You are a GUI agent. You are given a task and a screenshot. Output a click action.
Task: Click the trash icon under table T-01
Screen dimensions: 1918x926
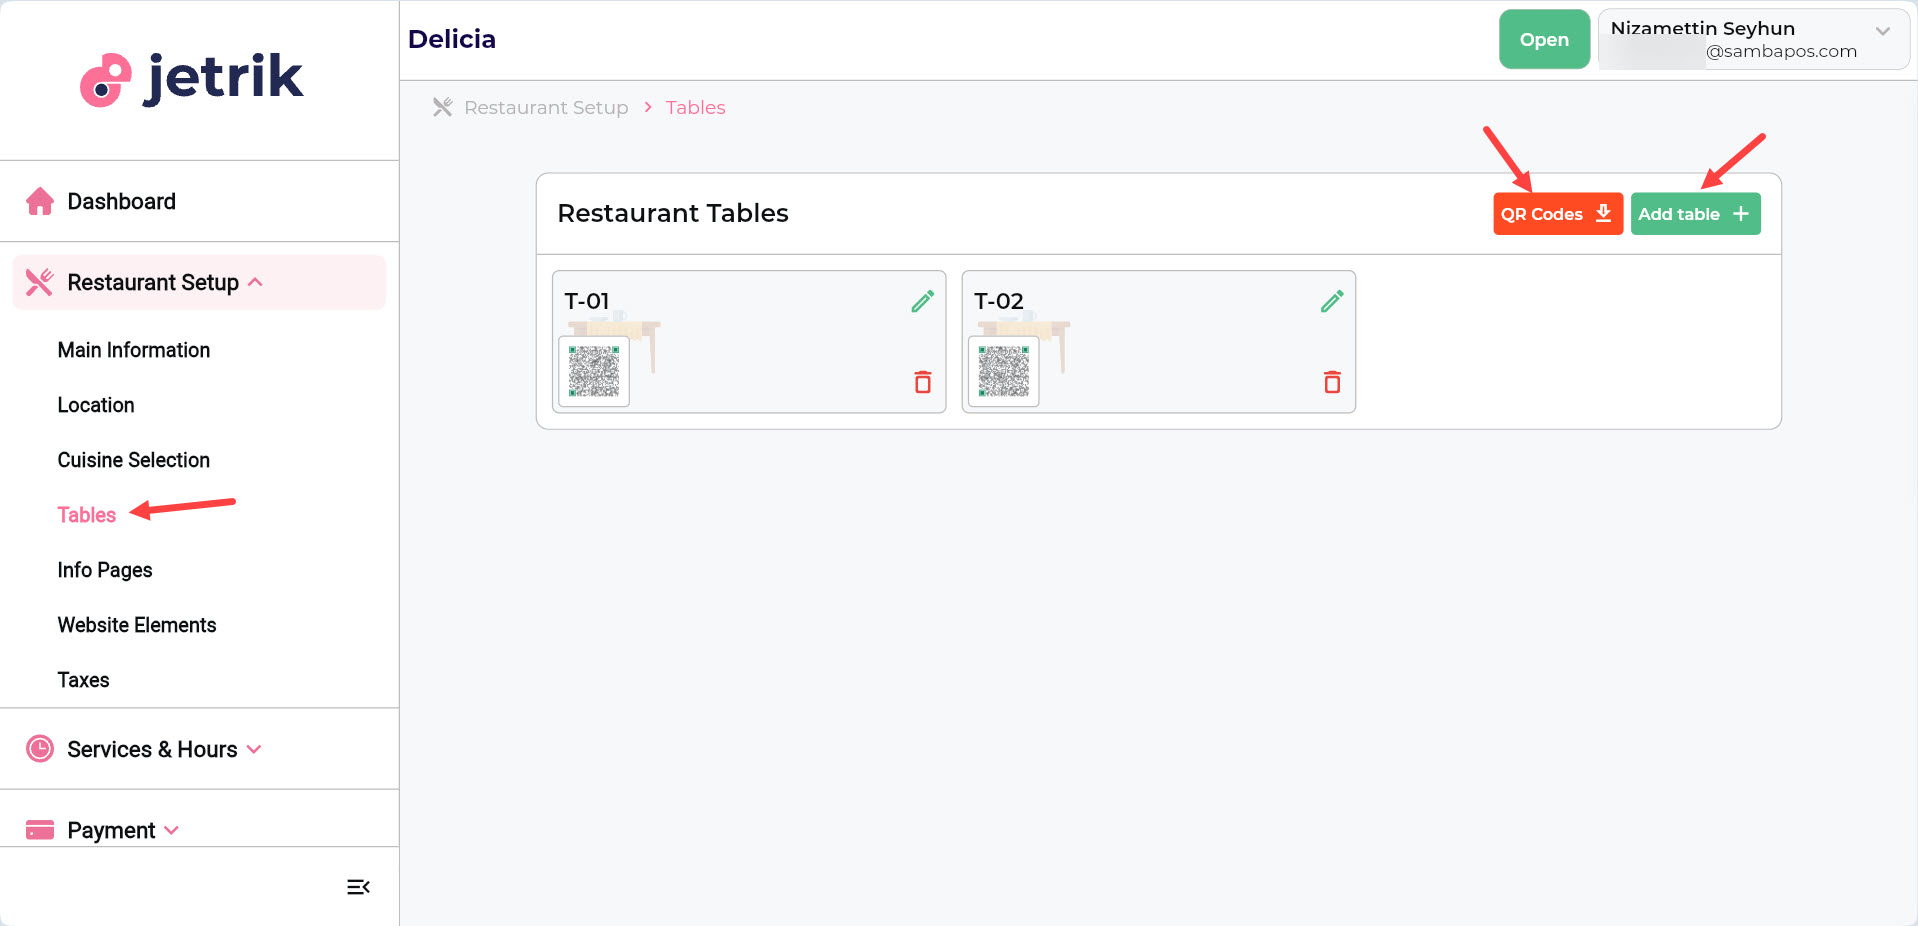(x=922, y=382)
